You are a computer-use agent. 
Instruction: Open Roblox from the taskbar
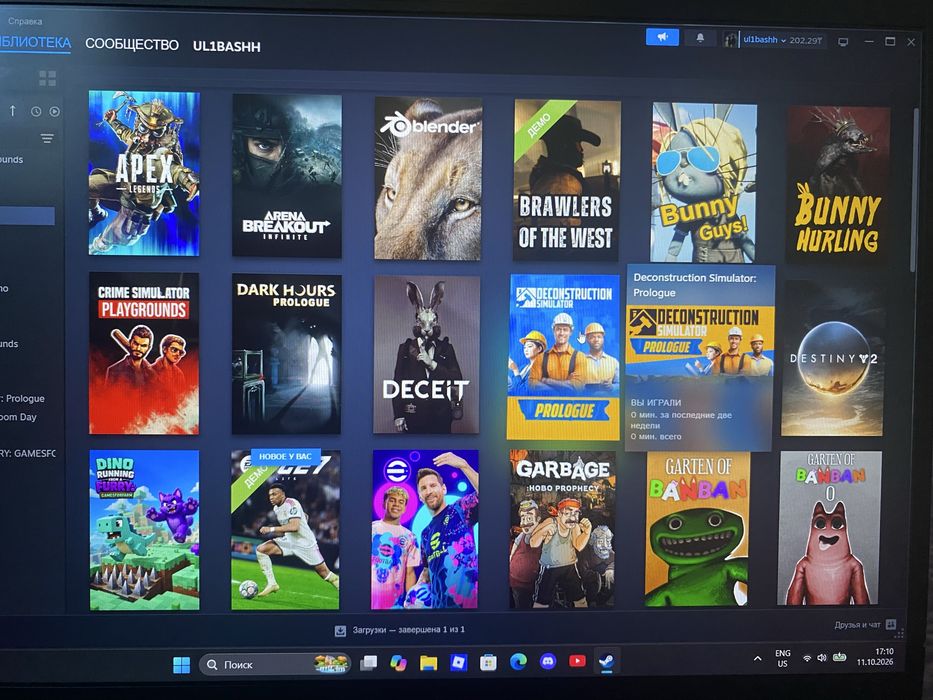pos(458,662)
